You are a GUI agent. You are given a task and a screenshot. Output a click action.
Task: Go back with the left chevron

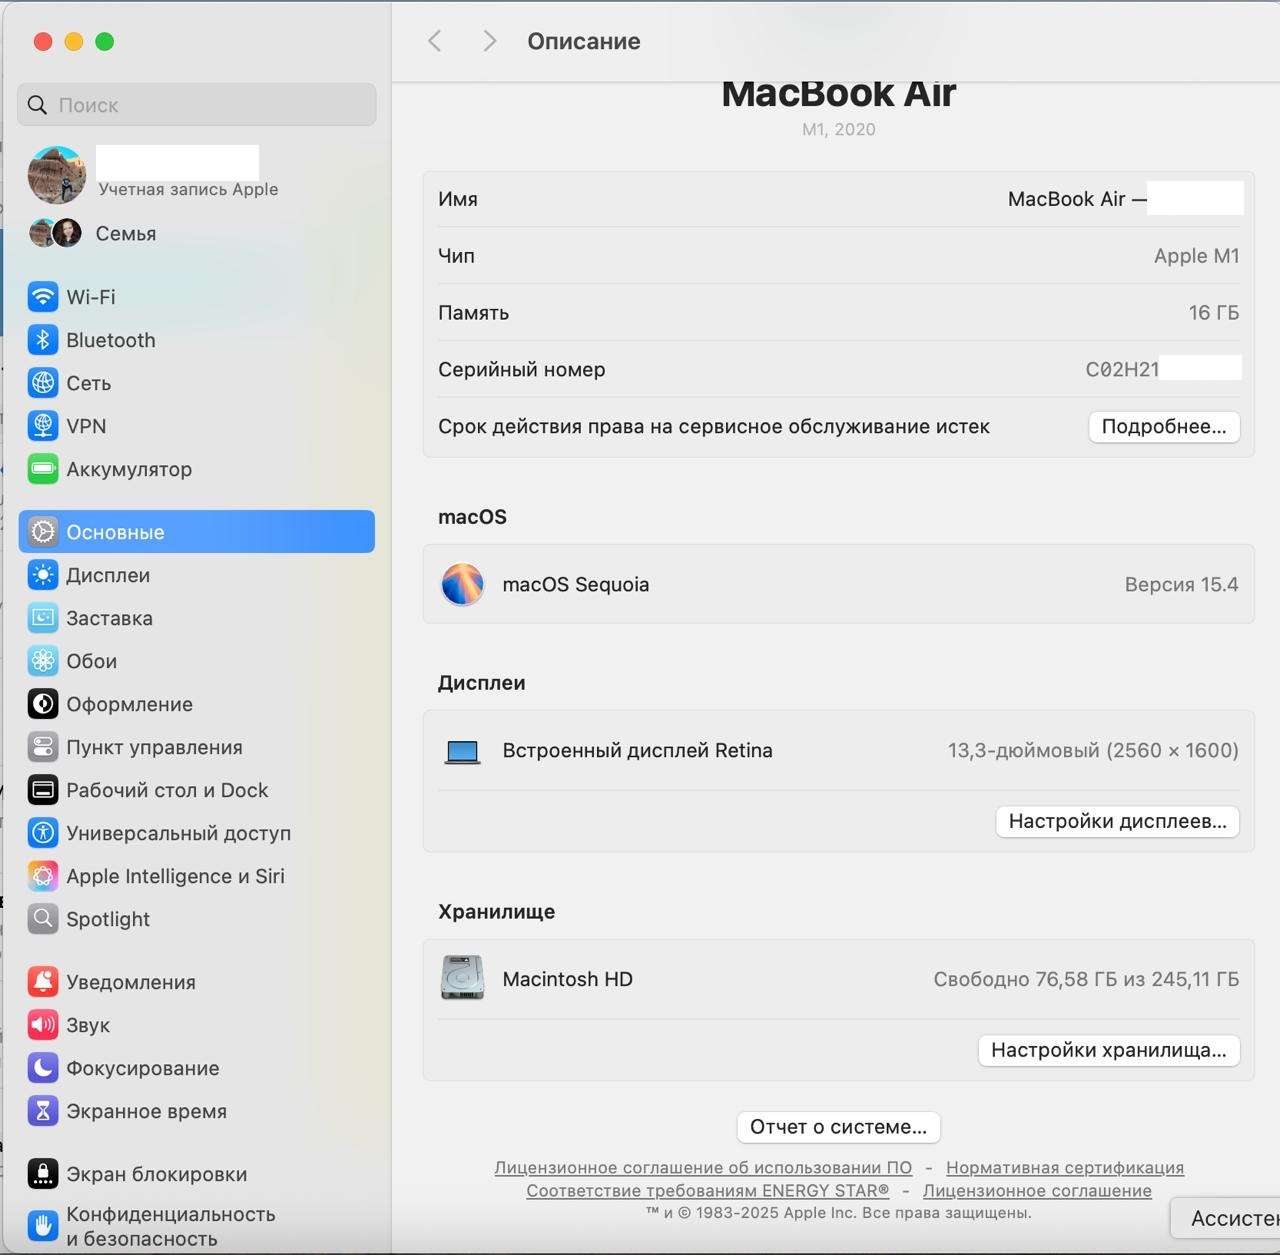click(x=435, y=41)
